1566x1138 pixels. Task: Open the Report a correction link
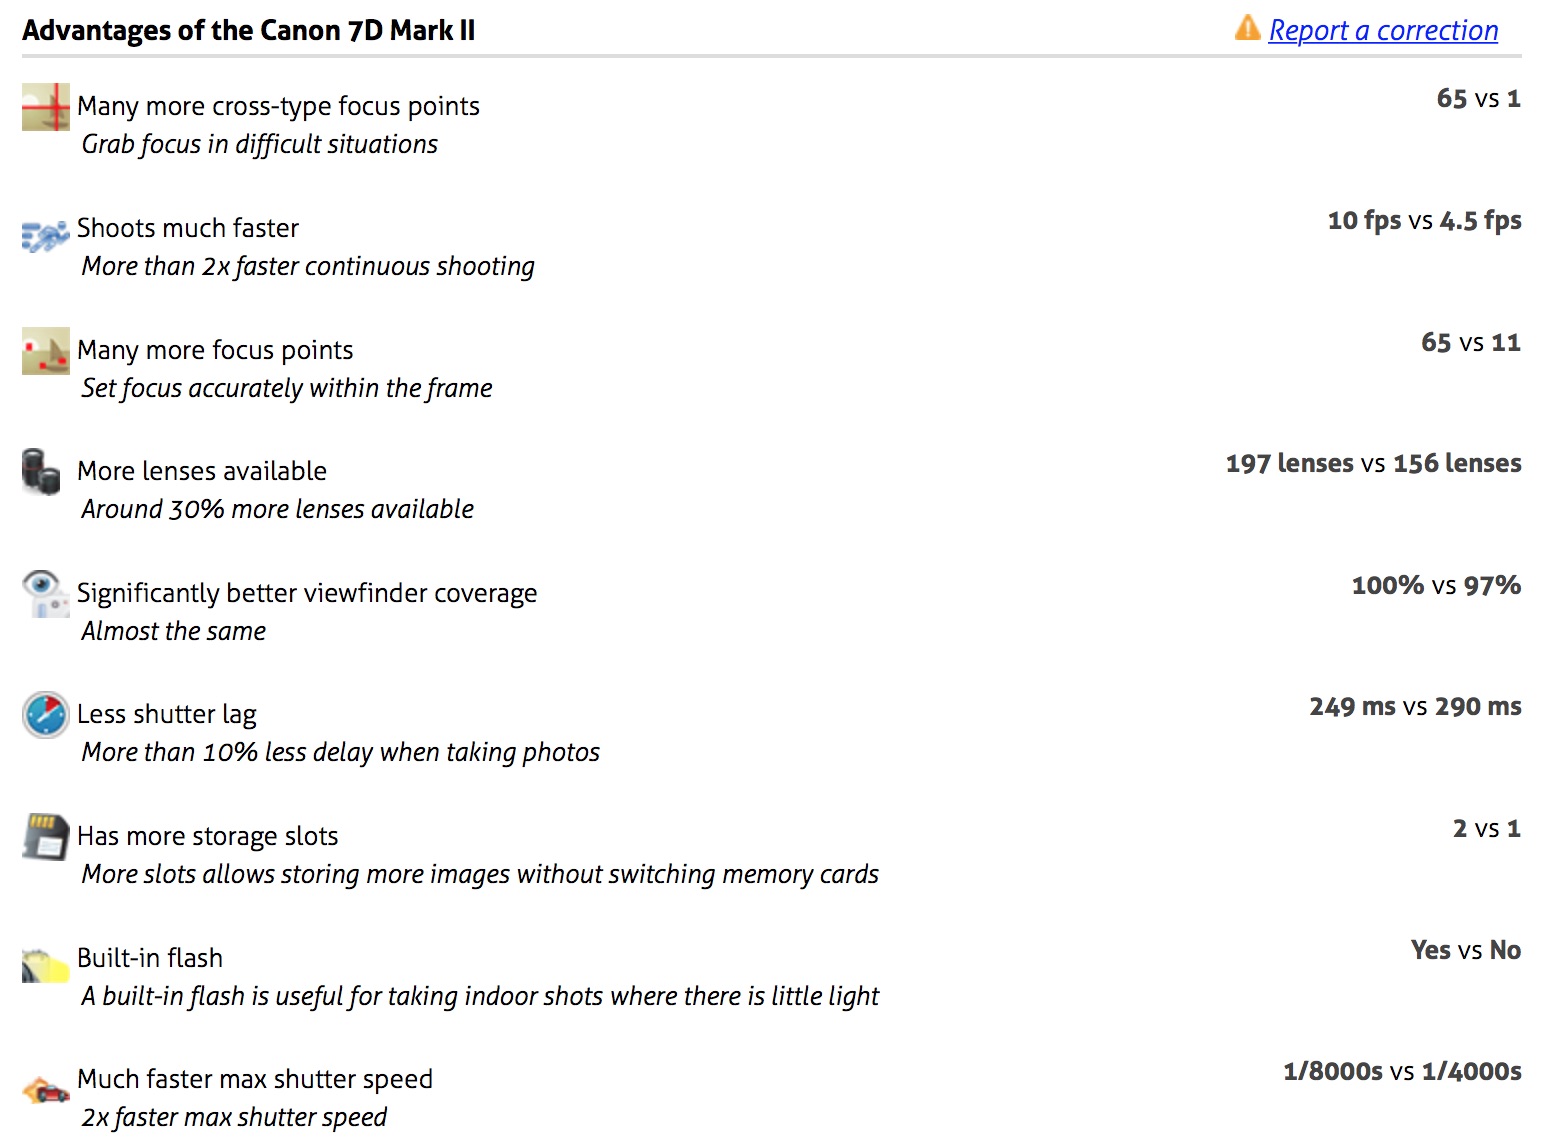(1383, 31)
